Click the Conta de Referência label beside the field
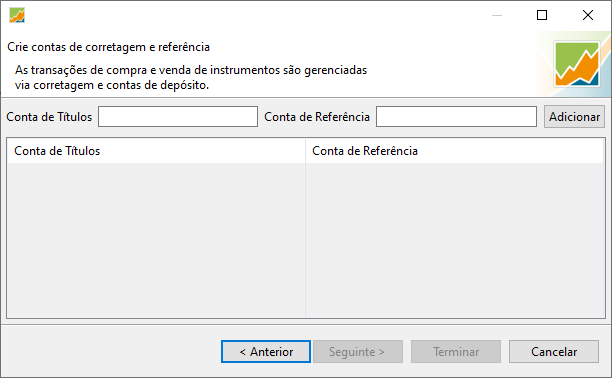 (317, 117)
